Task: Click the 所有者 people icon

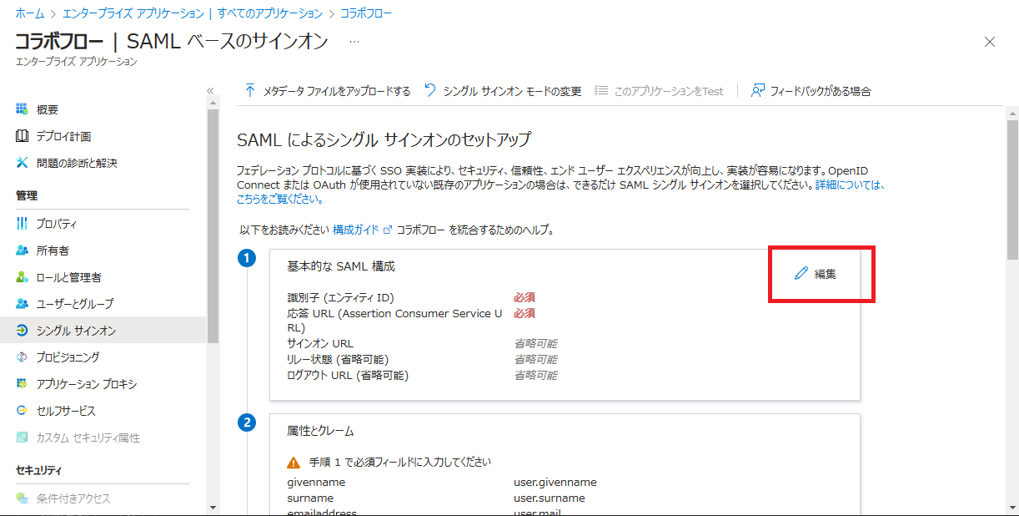Action: 22,250
